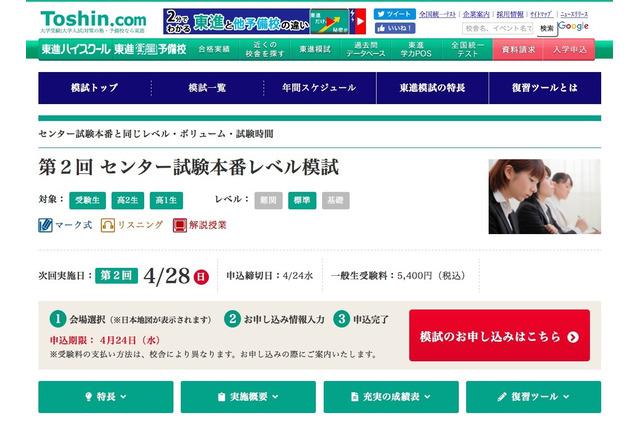Screen dimensions: 640x426
Task: Select the 高1生 target tag
Action: [x=166, y=200]
